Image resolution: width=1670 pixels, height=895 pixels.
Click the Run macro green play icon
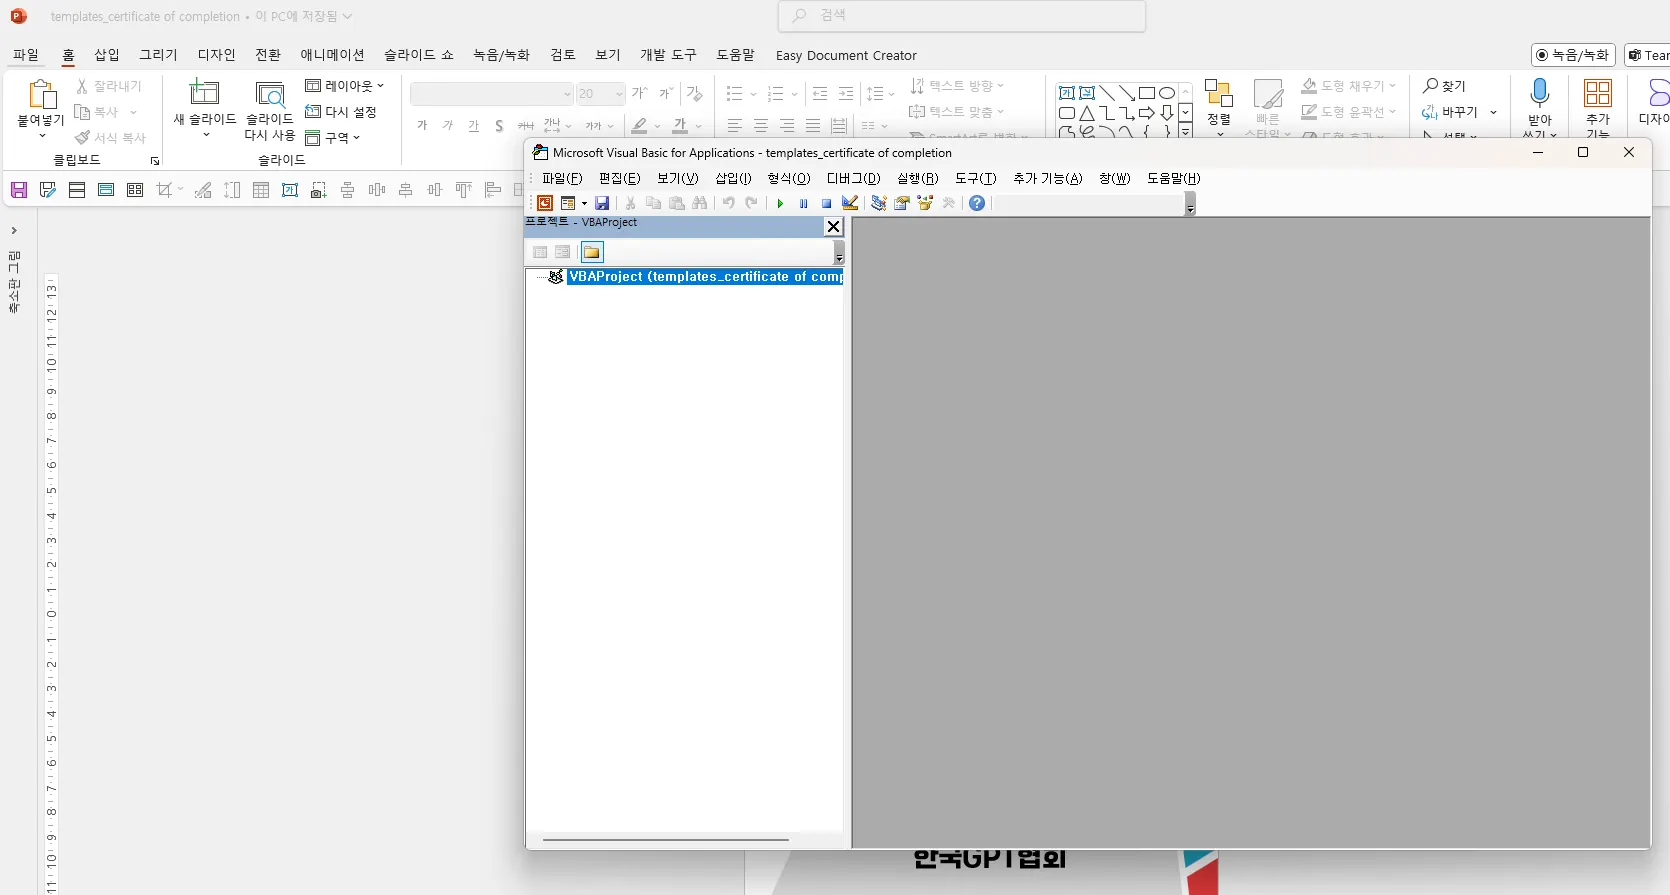pyautogui.click(x=780, y=203)
